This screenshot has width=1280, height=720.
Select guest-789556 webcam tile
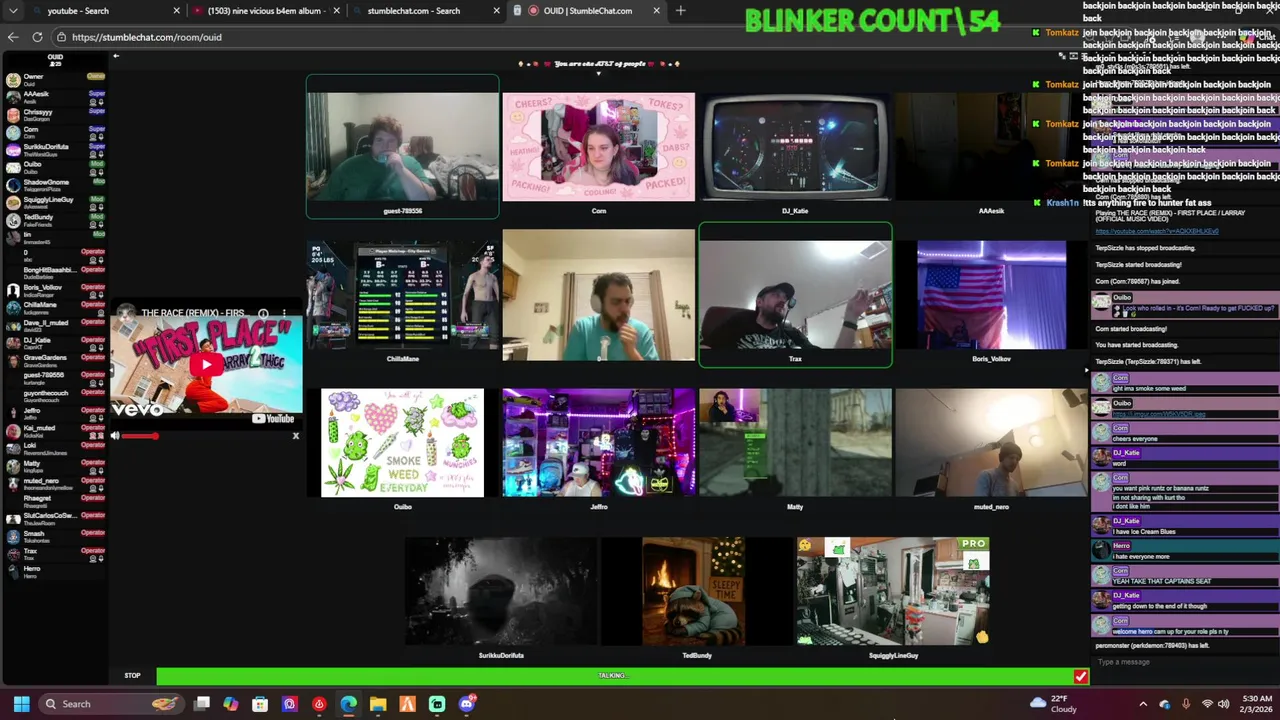pos(402,147)
